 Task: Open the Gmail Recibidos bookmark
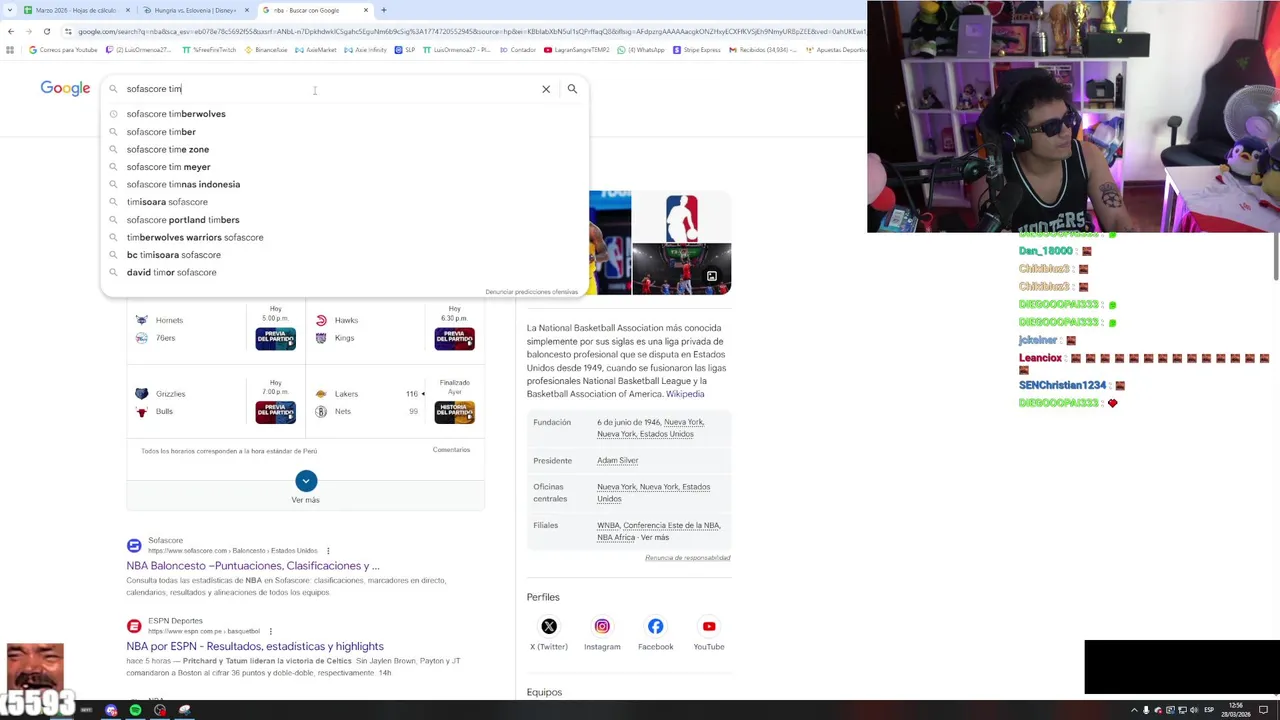[762, 50]
